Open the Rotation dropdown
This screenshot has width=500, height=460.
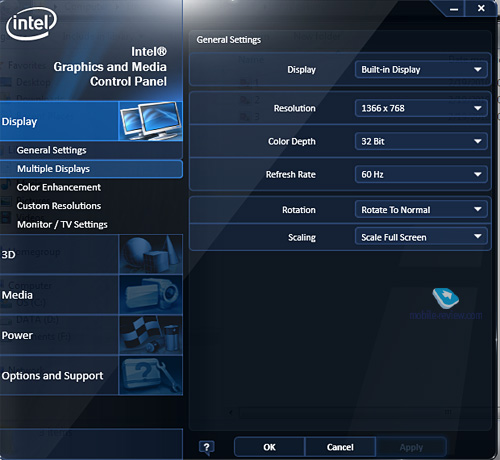(x=421, y=210)
